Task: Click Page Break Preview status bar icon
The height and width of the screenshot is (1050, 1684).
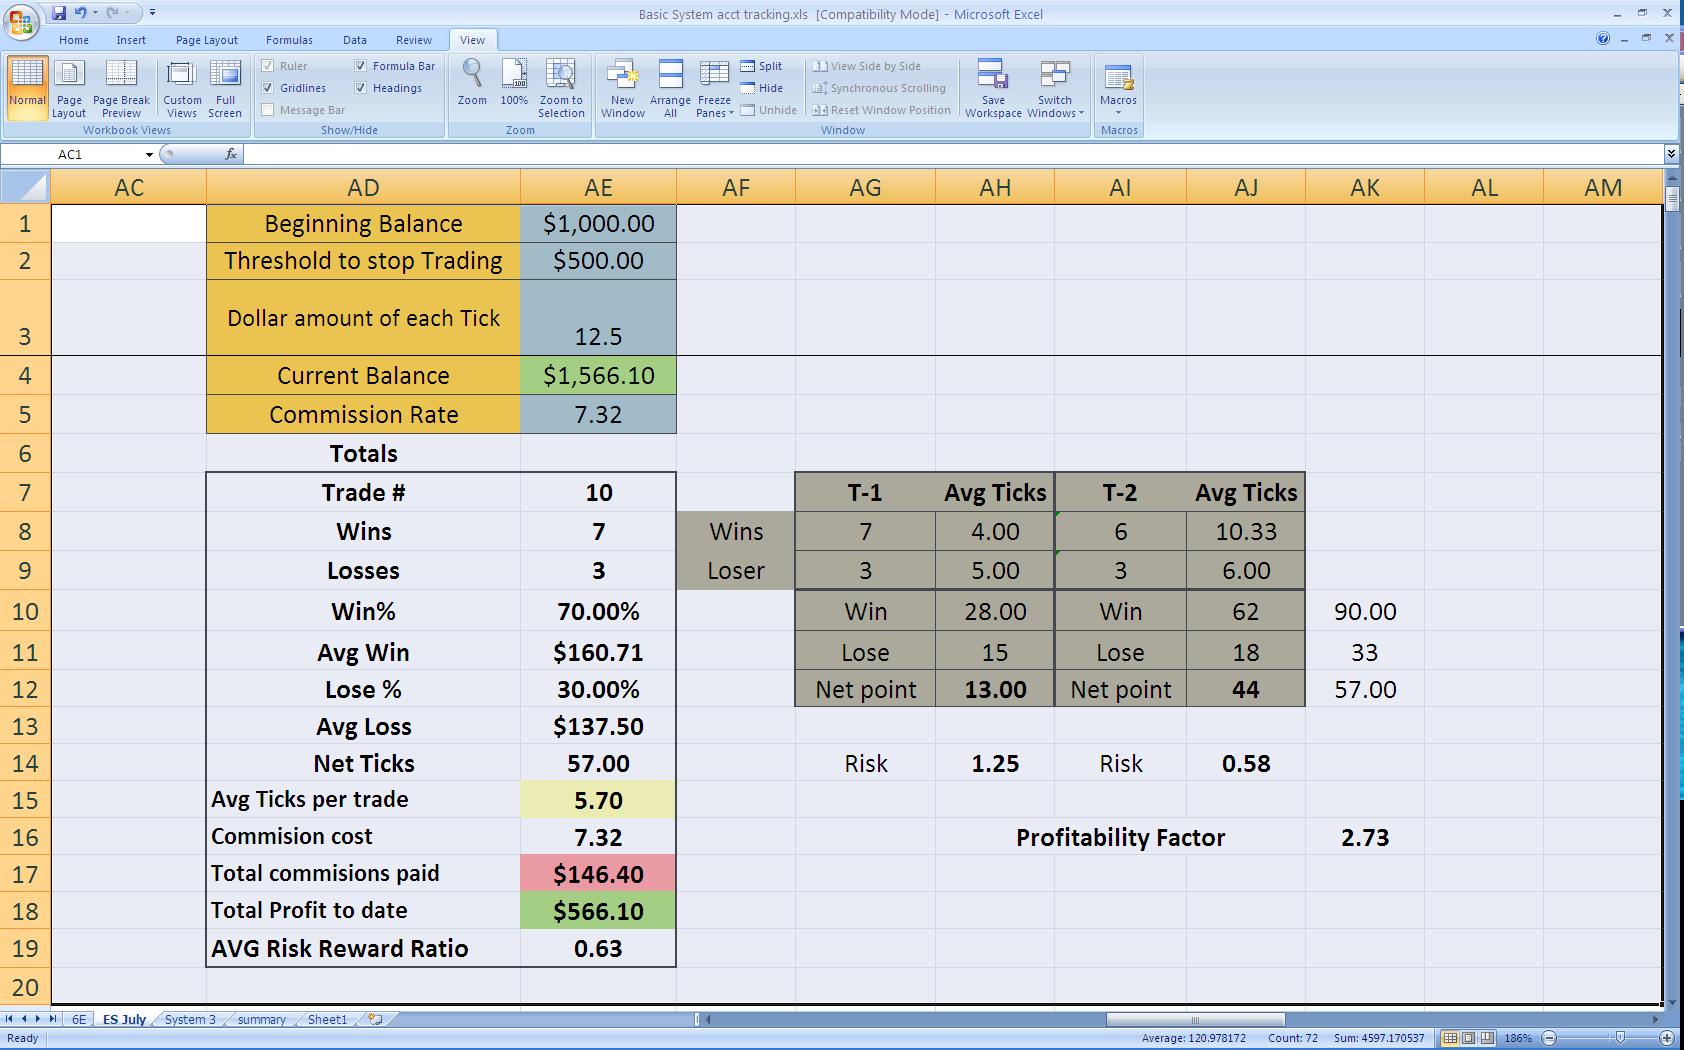Action: tap(1488, 1038)
